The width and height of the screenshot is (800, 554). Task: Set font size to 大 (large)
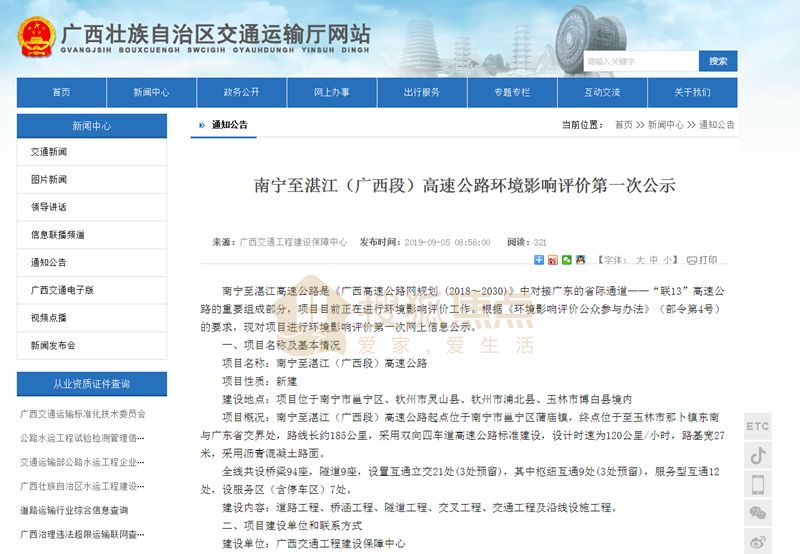pyautogui.click(x=640, y=260)
